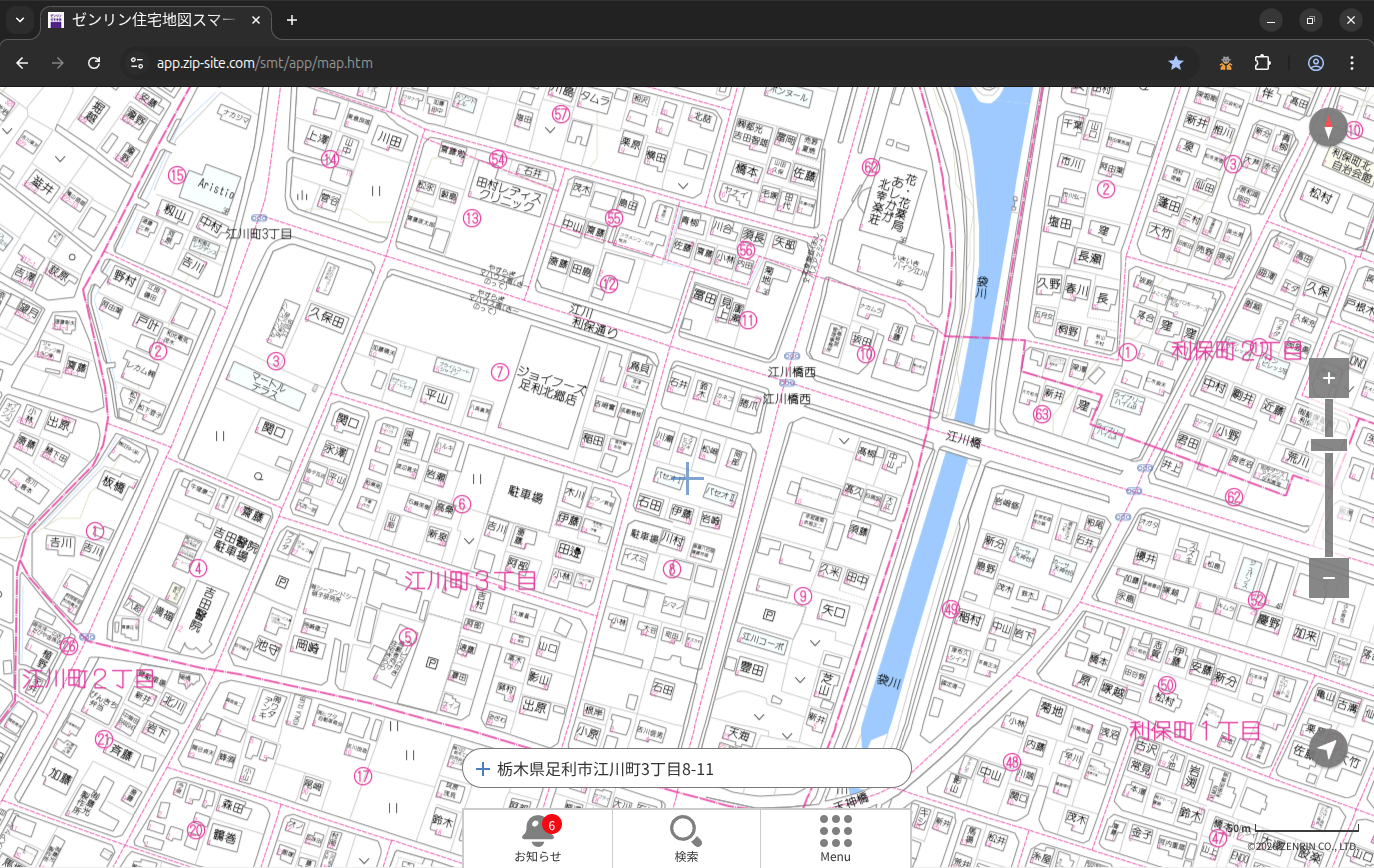Go back to the previous page
The height and width of the screenshot is (868, 1374).
[22, 63]
